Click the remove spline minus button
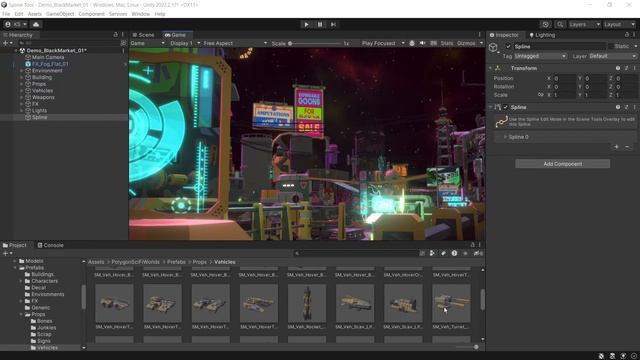 627,147
